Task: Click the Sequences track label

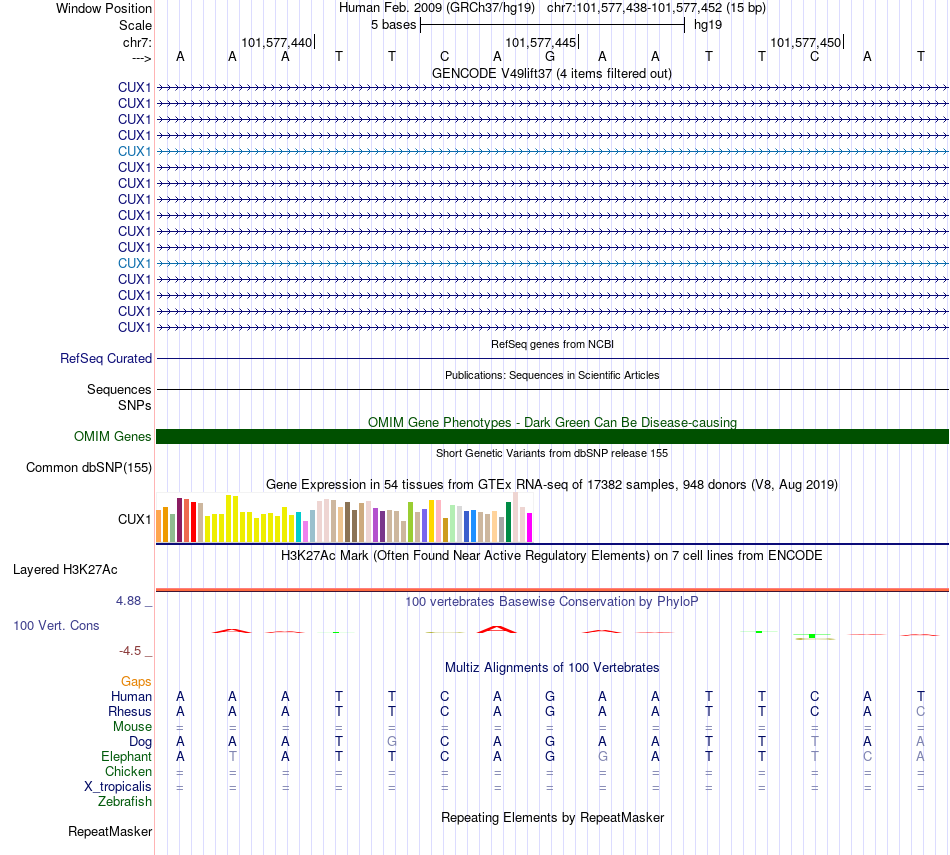Action: point(119,390)
